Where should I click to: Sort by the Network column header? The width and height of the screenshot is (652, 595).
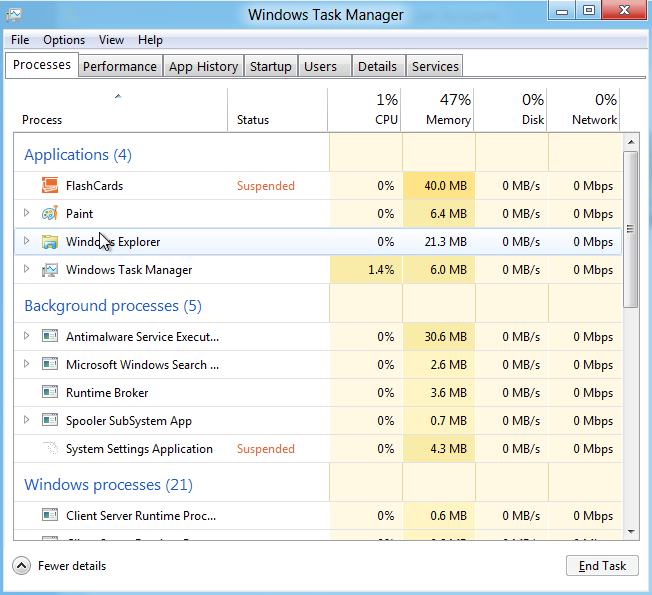(x=584, y=110)
